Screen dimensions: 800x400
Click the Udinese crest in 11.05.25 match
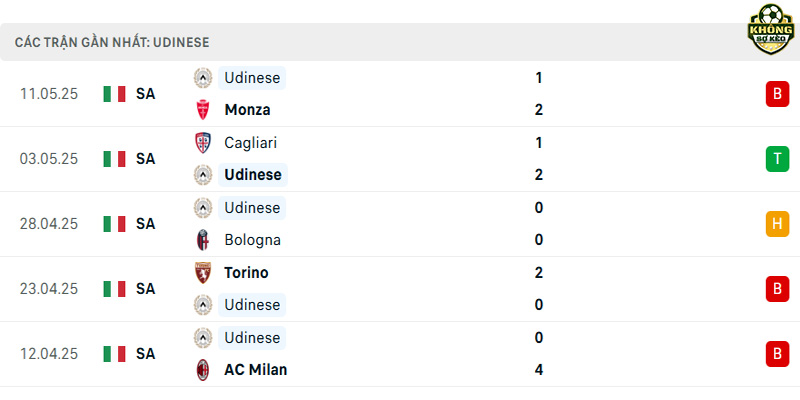(x=203, y=78)
